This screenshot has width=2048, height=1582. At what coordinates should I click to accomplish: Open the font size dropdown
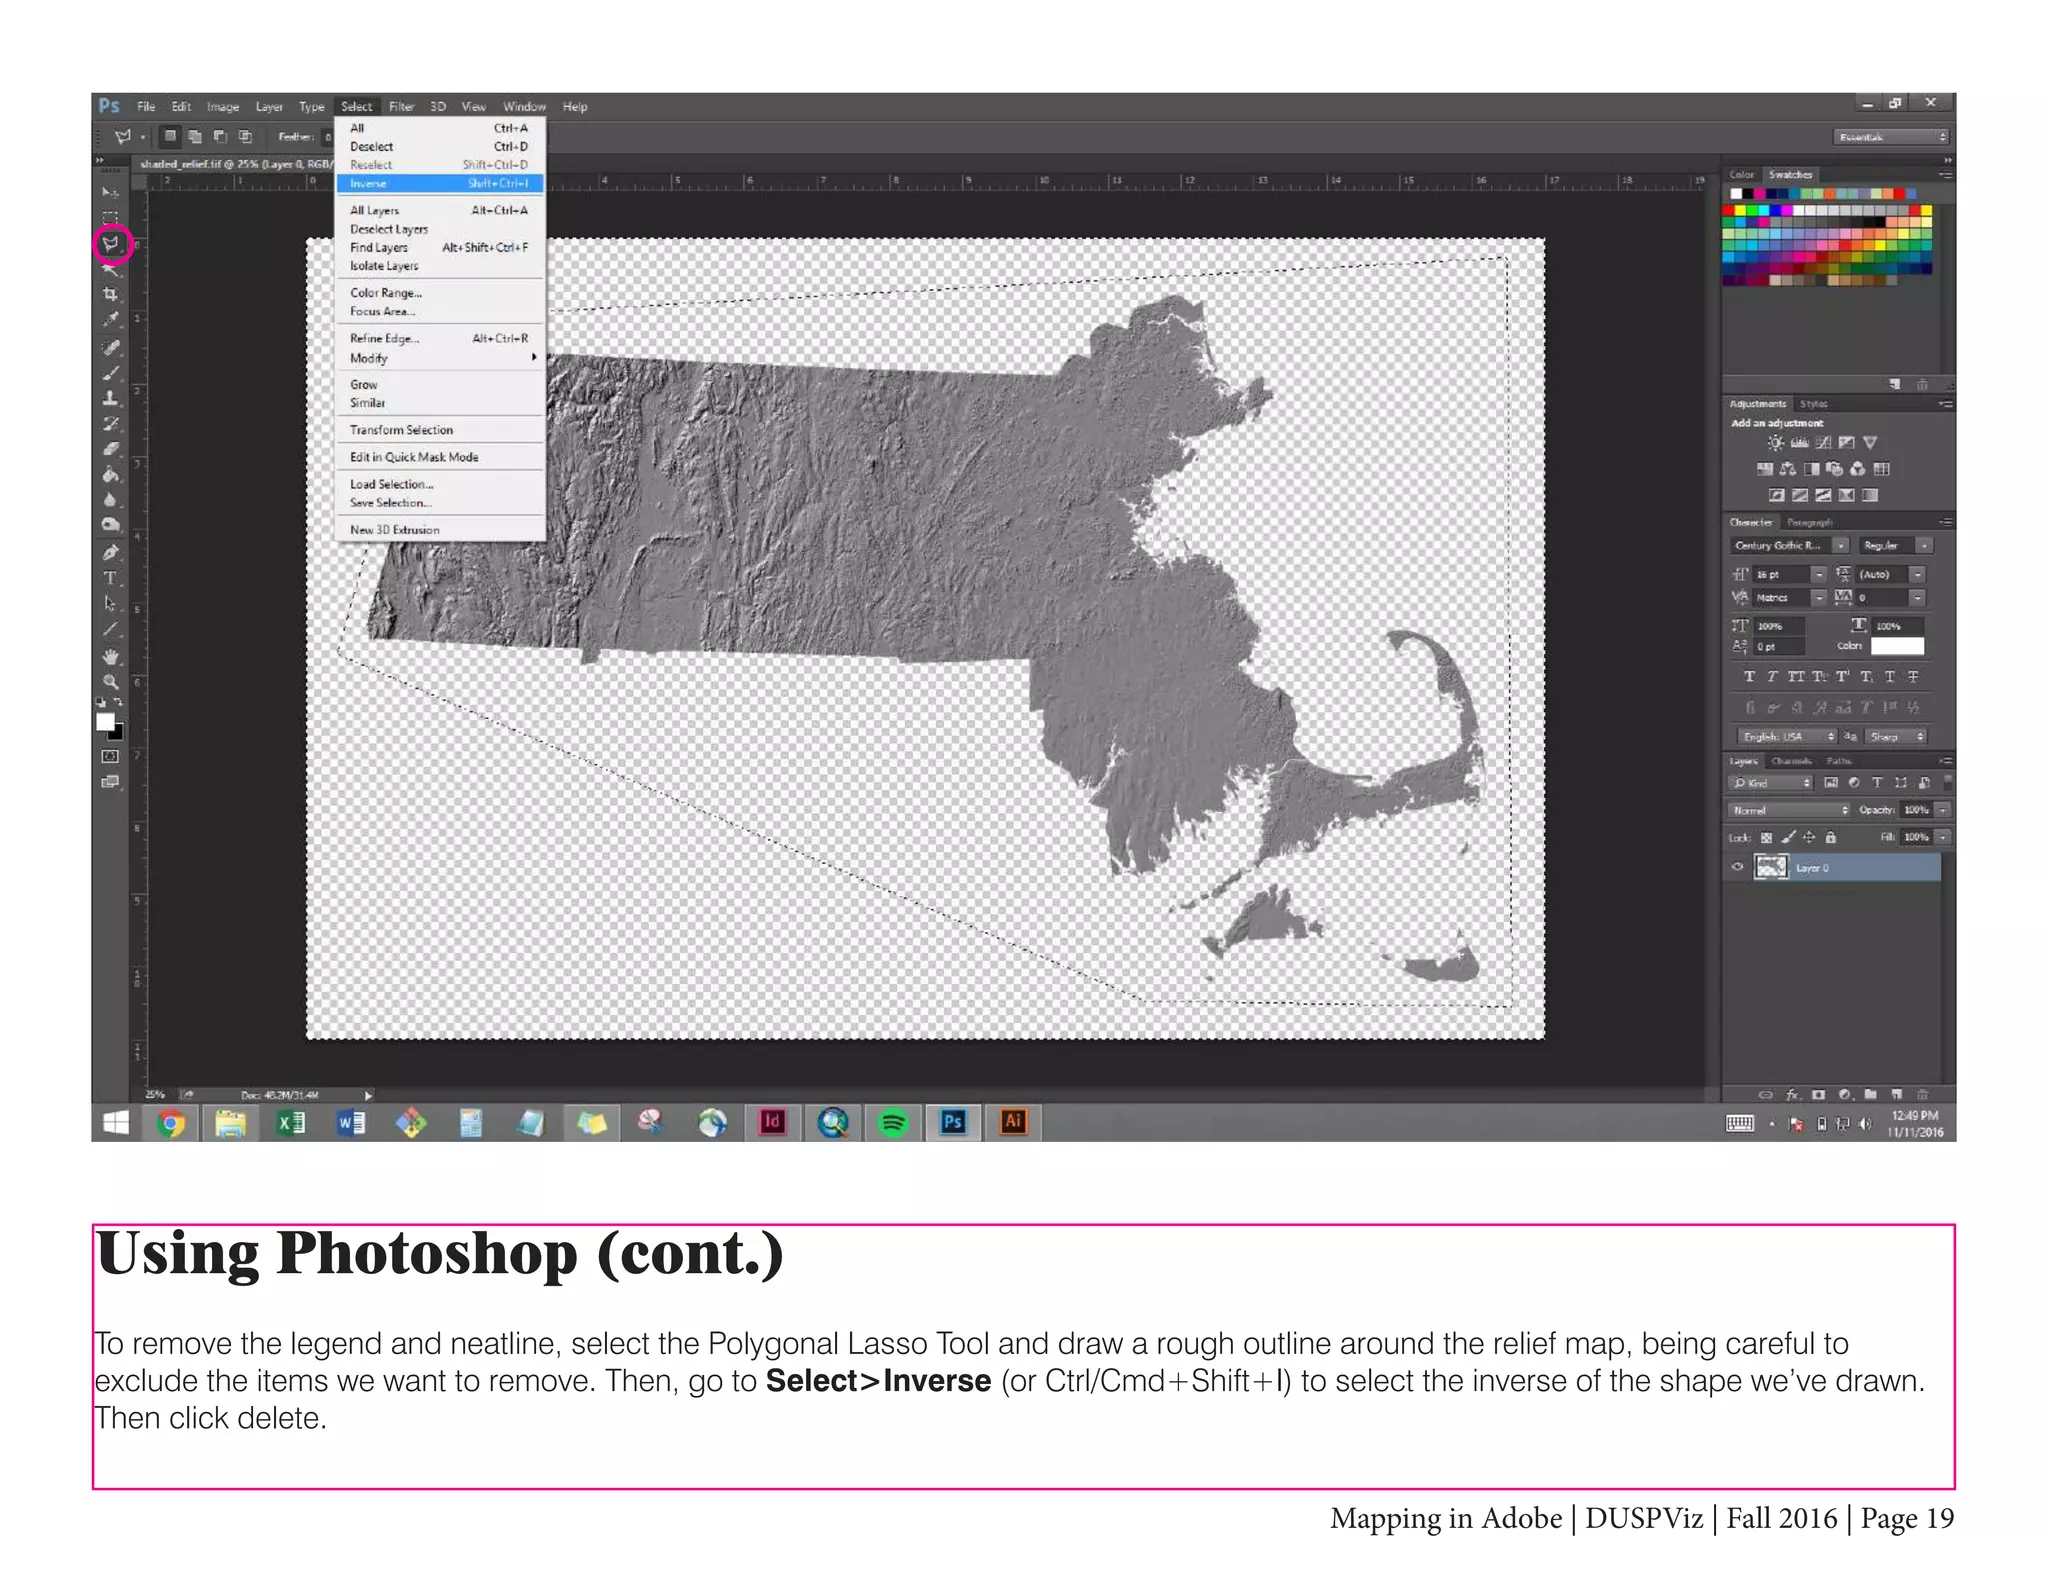1819,574
